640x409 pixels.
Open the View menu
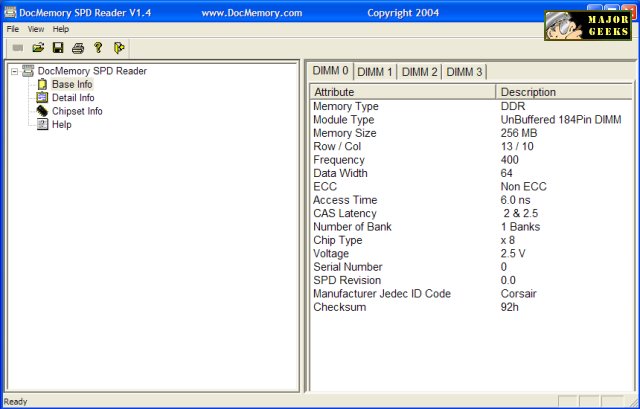pos(36,29)
